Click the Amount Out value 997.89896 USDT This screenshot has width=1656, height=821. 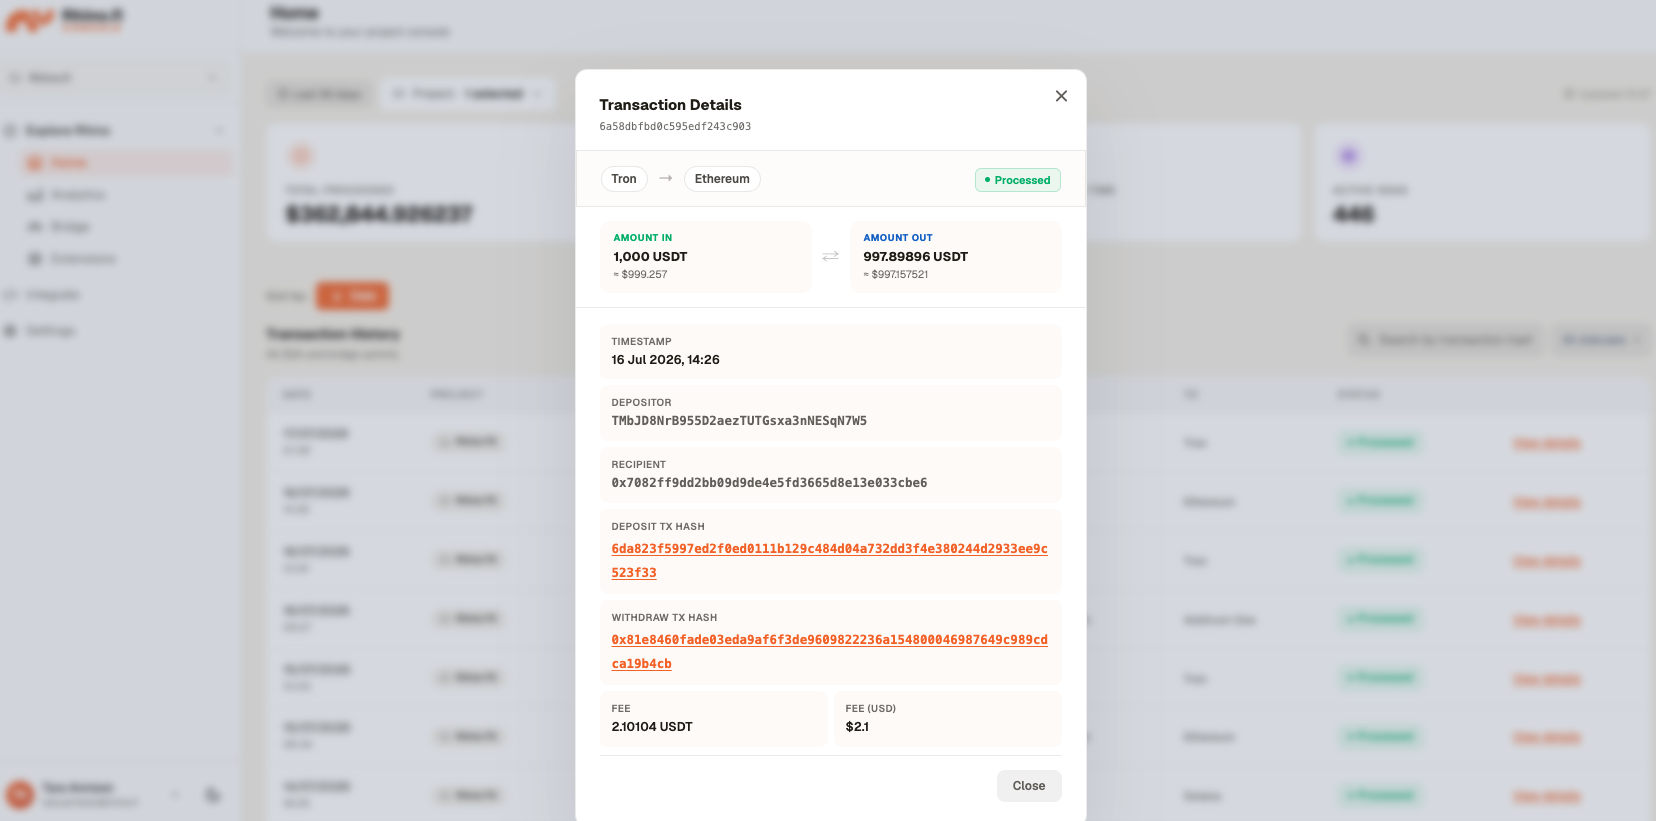915,257
